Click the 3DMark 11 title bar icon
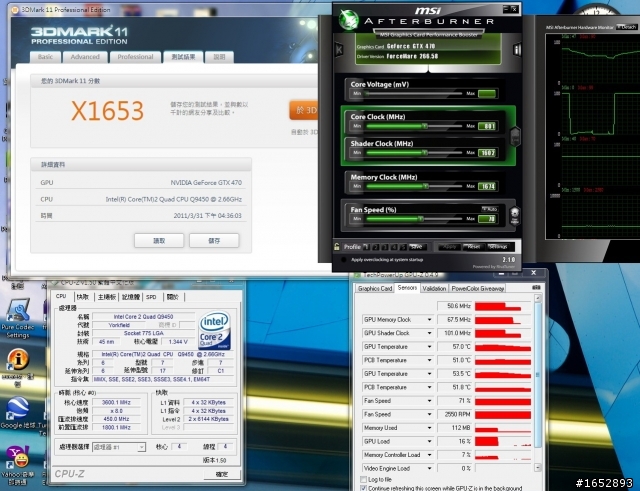 click(x=16, y=10)
